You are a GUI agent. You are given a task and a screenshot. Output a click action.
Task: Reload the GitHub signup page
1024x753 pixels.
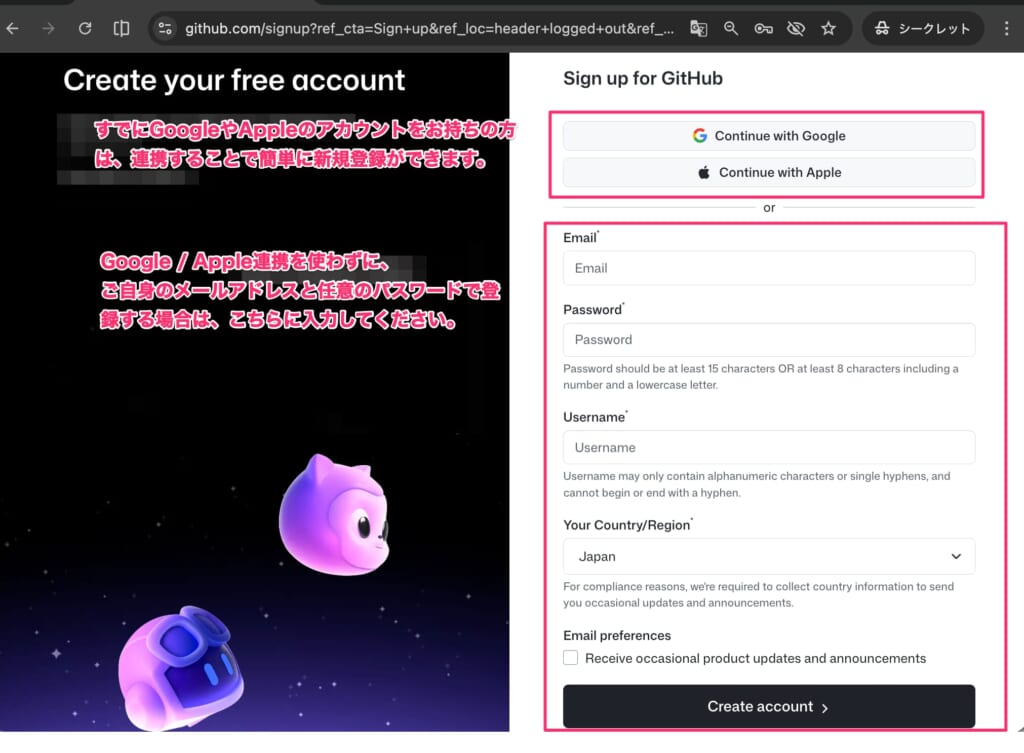(85, 28)
